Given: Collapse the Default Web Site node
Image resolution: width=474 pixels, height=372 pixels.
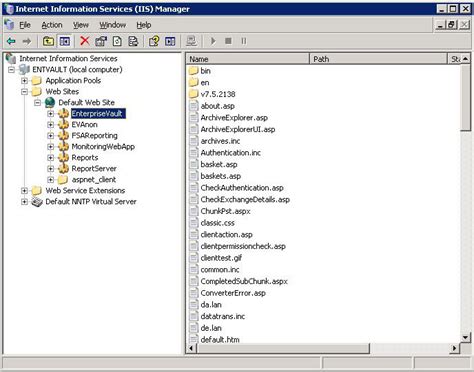Looking at the screenshot, I should click(x=37, y=103).
